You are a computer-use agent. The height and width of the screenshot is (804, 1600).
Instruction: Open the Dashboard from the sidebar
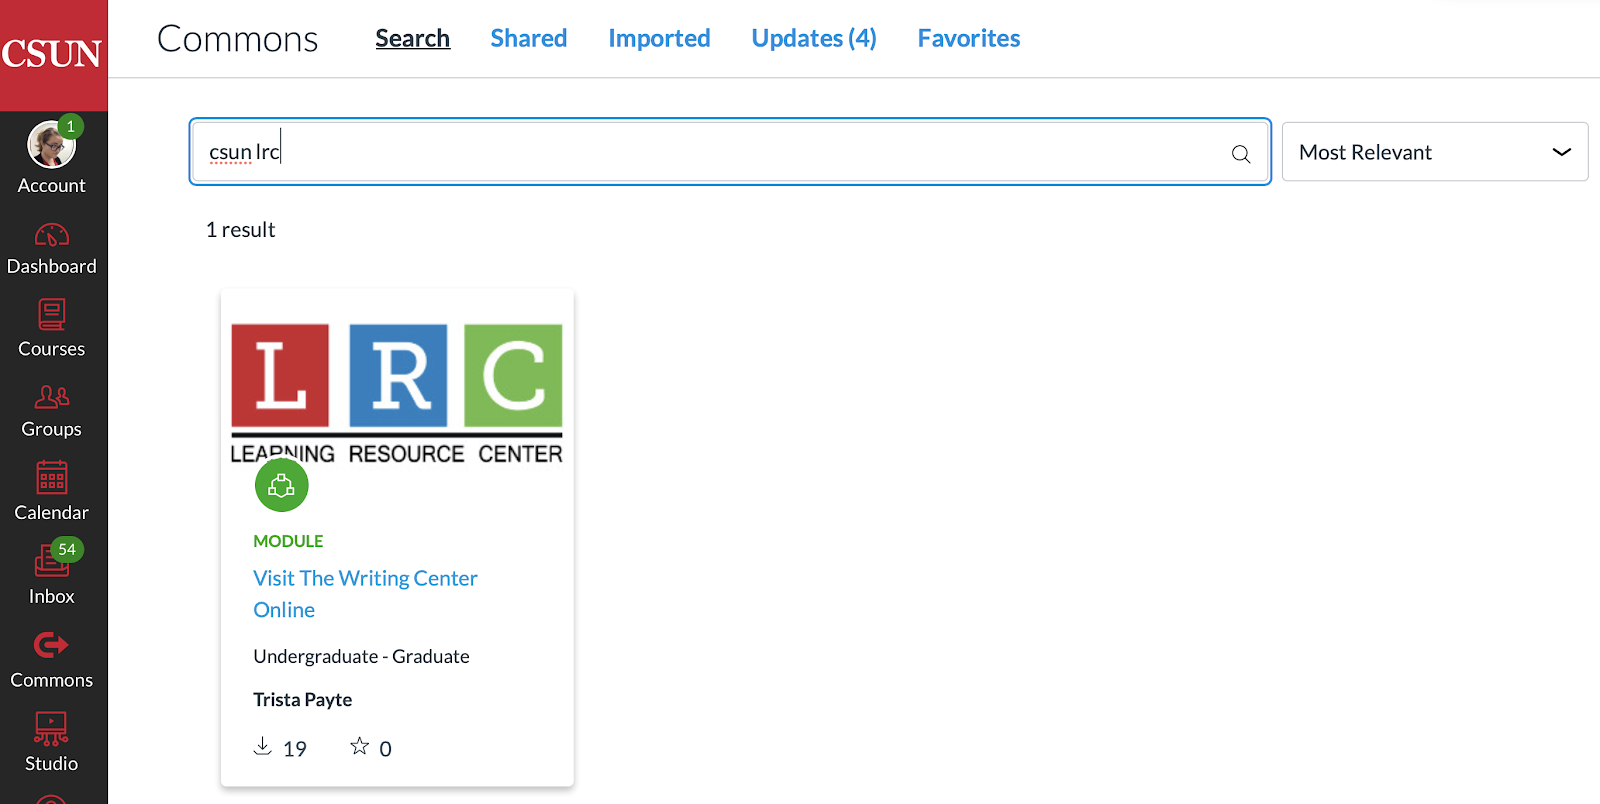point(52,250)
